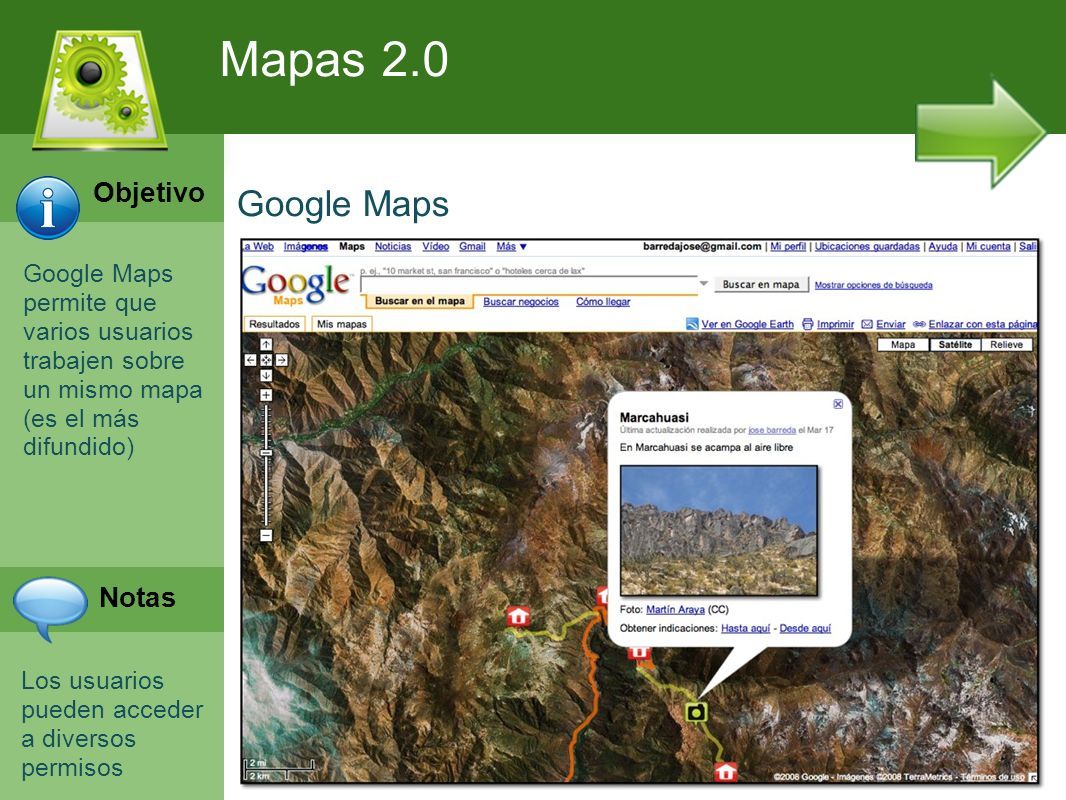Screen dimensions: 1066x800
Task: Click the Marcahuasi photo thumbnail
Action: tap(719, 531)
